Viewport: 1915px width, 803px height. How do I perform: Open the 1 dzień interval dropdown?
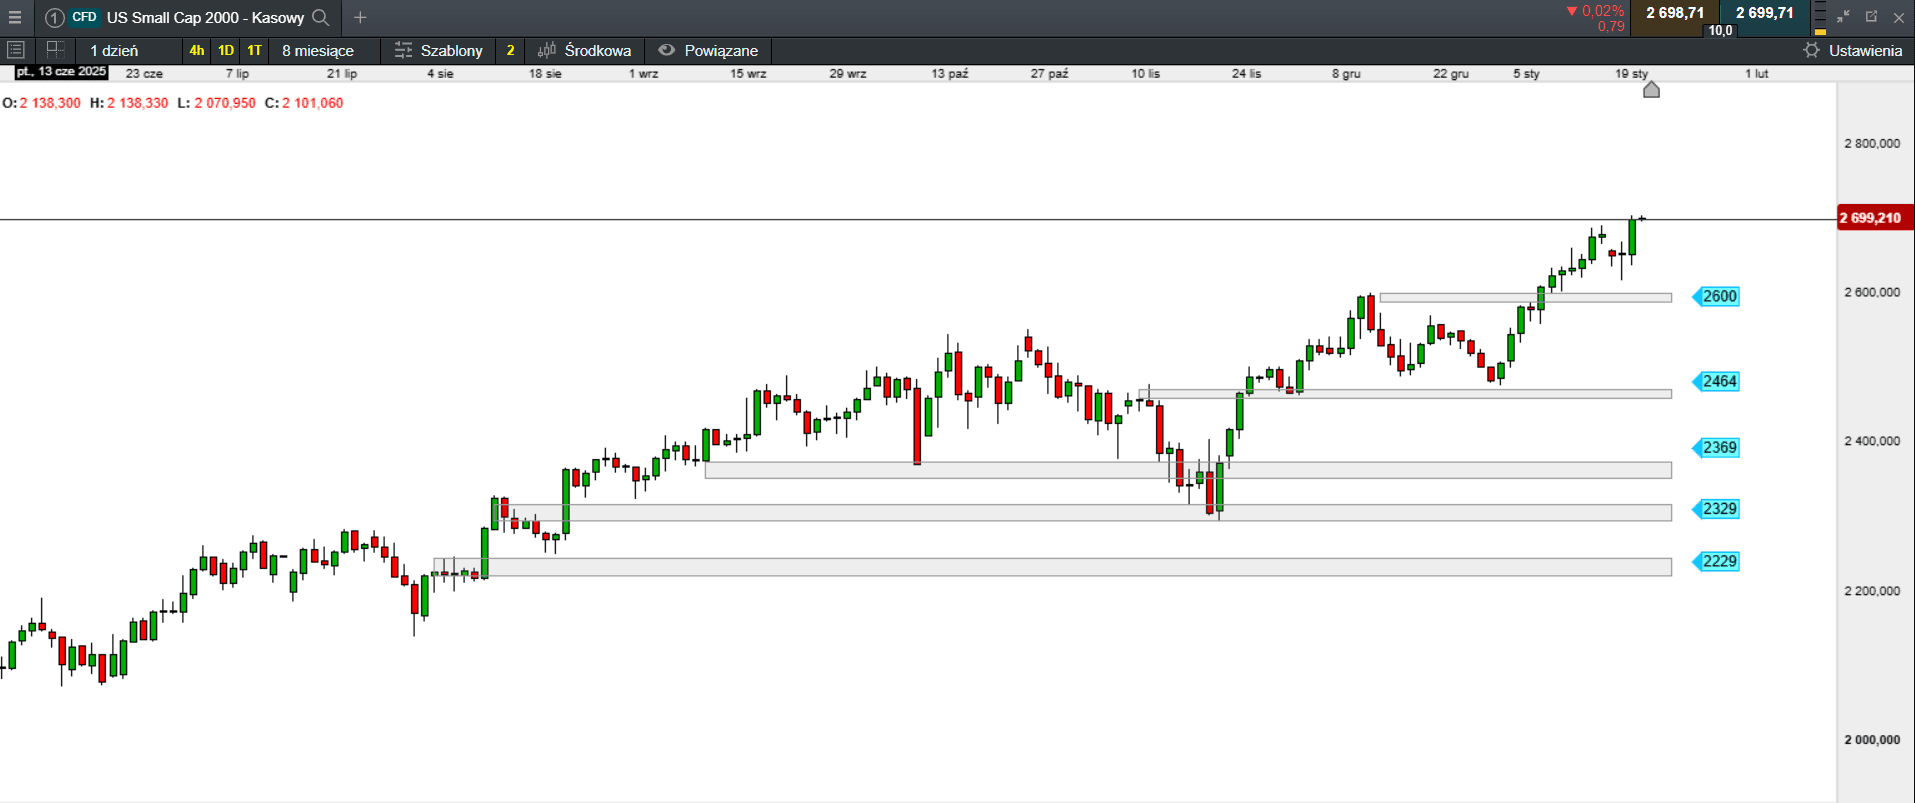(115, 50)
